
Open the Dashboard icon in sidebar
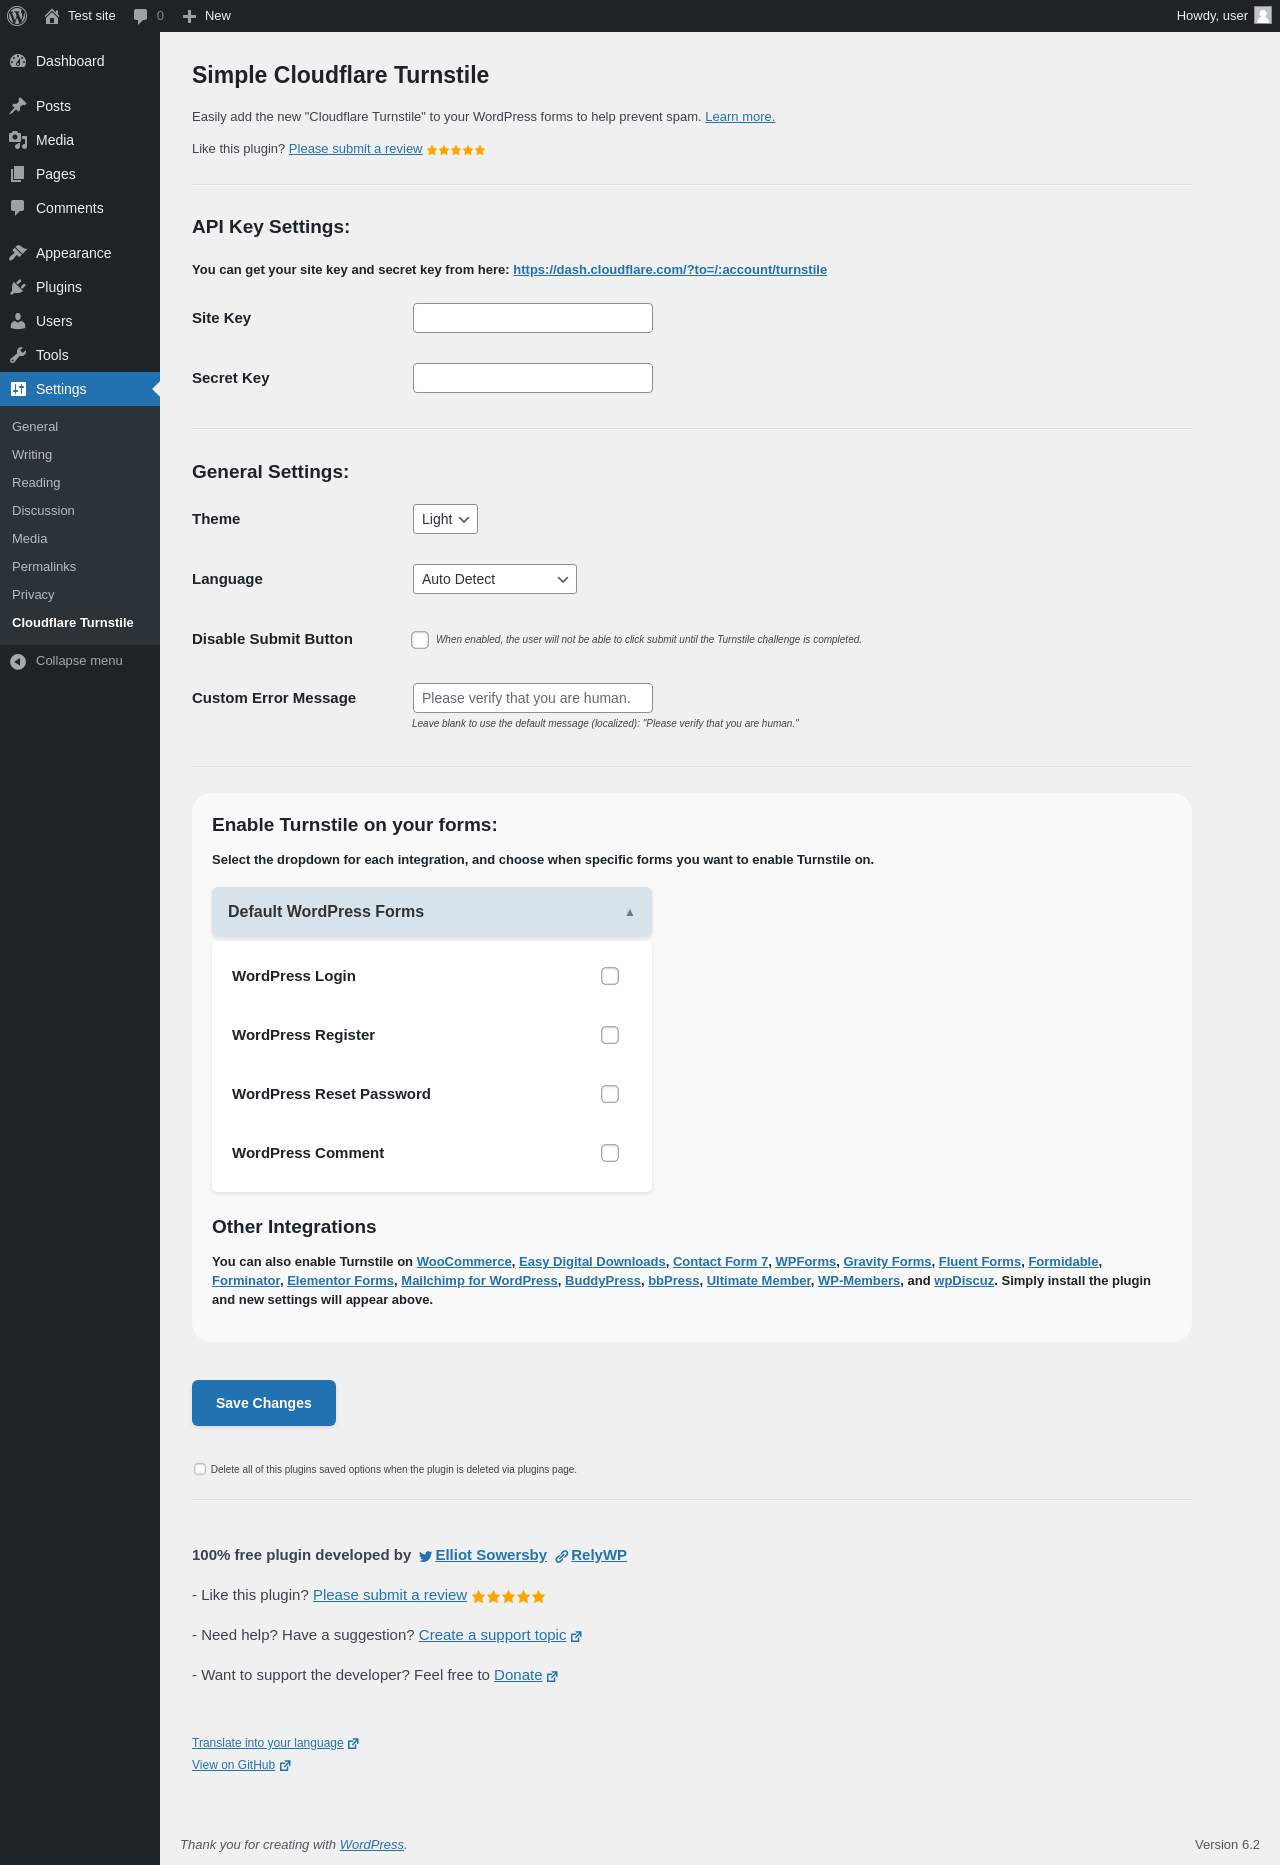18,61
